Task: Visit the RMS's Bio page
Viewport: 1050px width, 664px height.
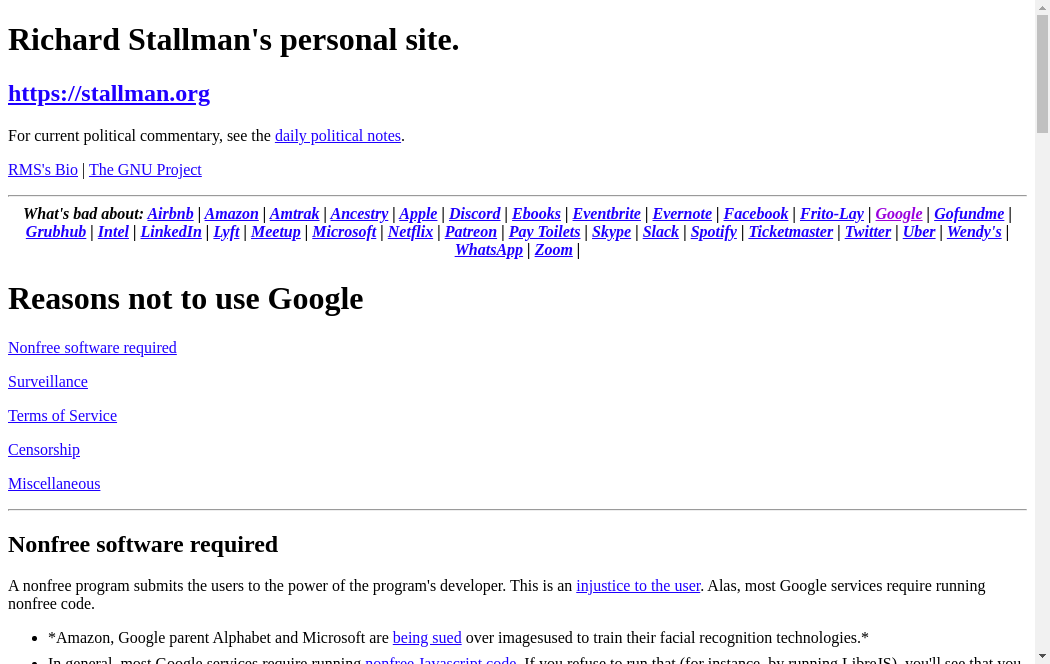Action: pyautogui.click(x=43, y=170)
